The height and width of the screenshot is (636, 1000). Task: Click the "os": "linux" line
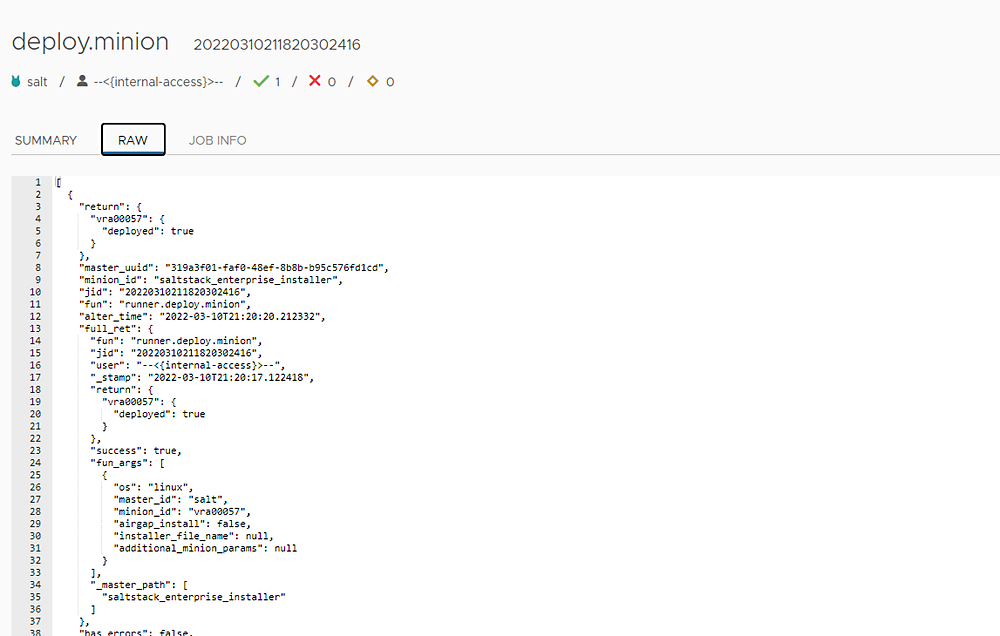click(153, 487)
